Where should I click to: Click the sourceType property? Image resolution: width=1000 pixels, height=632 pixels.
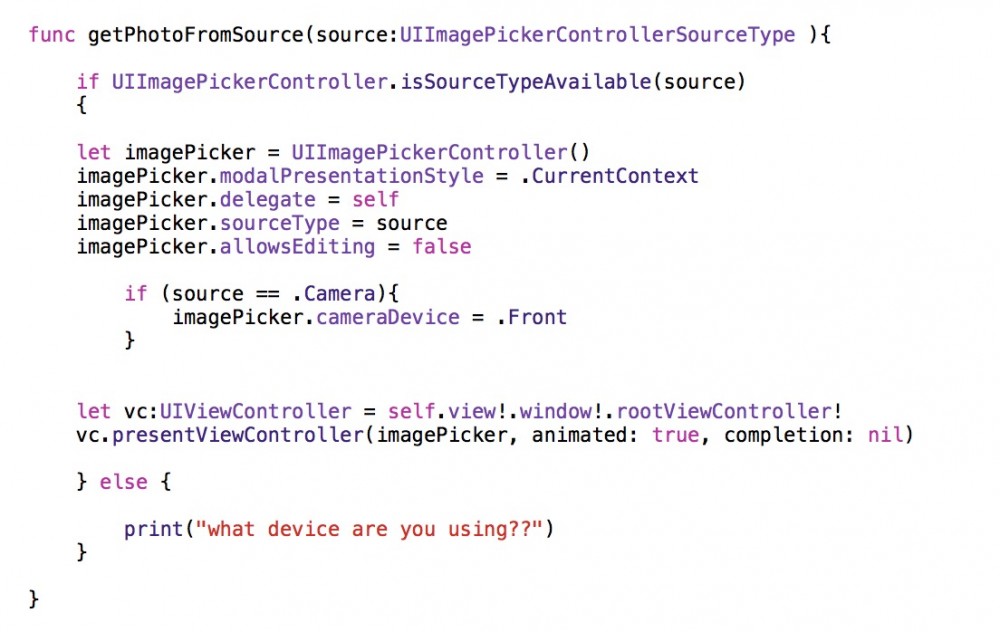coord(280,223)
